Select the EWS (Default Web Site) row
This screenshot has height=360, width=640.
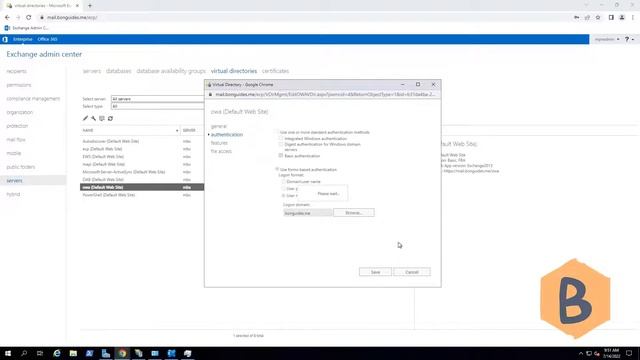click(142, 157)
